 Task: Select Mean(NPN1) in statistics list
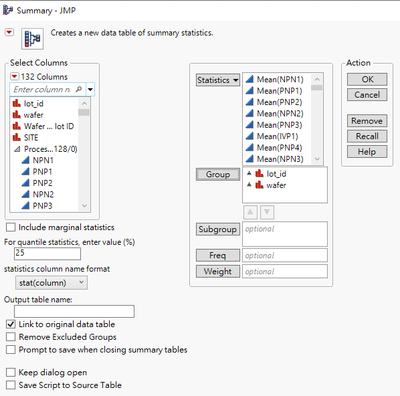click(x=280, y=79)
